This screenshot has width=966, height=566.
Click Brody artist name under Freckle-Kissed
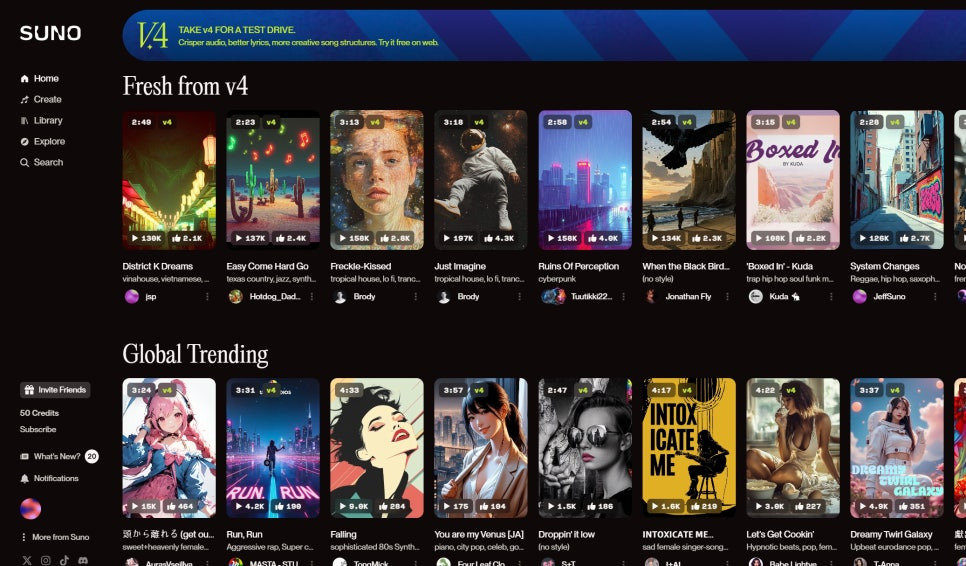coord(364,296)
